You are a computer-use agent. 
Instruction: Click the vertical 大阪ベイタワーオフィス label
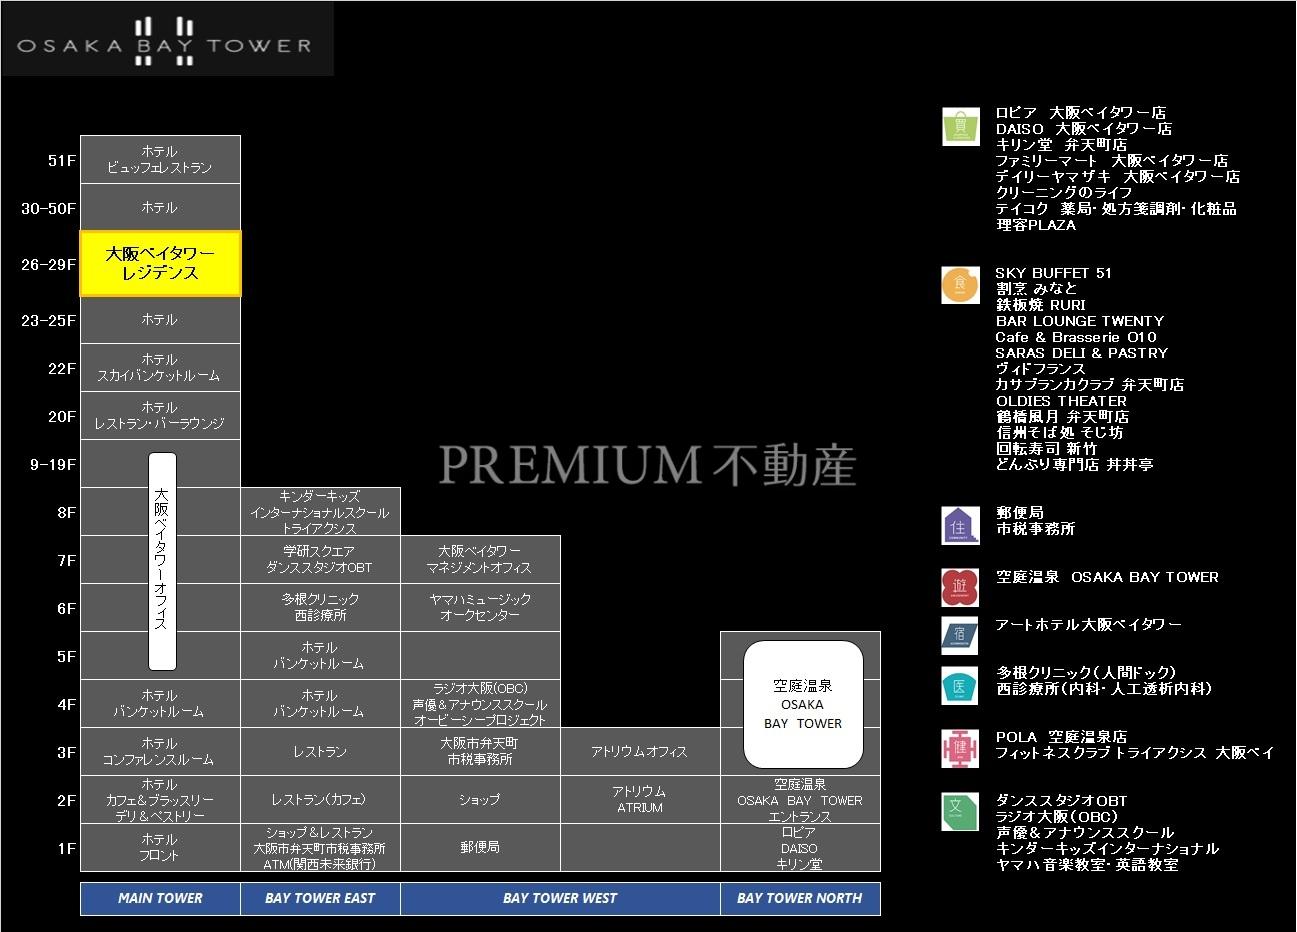tap(162, 560)
